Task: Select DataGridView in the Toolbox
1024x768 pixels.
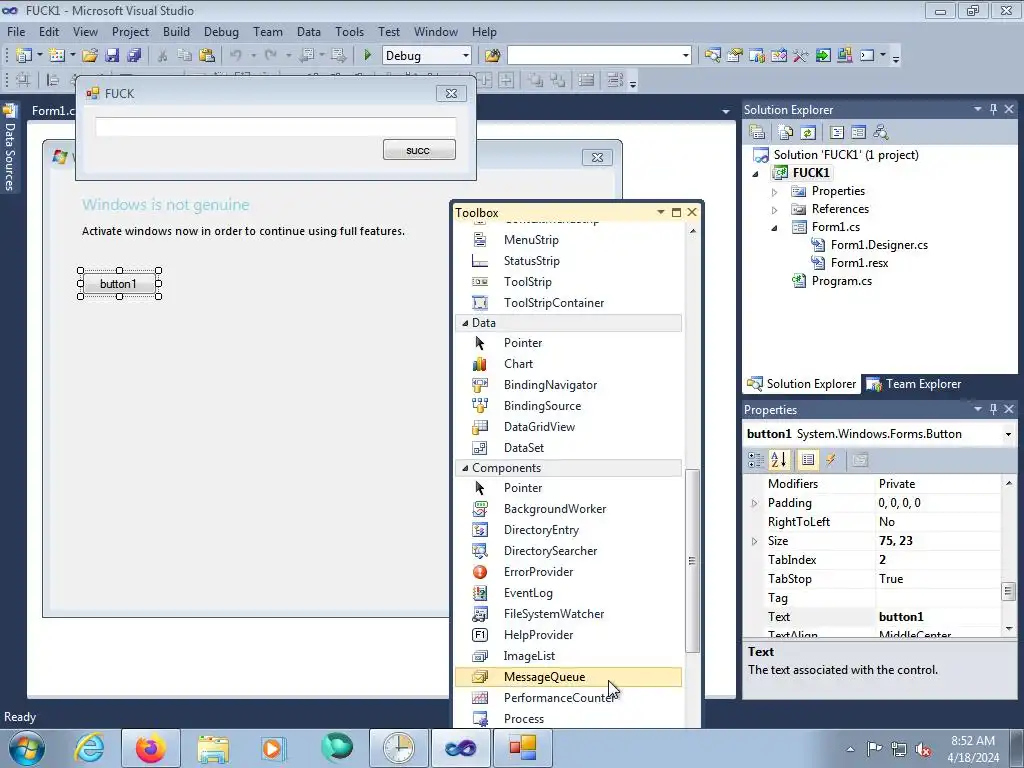Action: 568,426
